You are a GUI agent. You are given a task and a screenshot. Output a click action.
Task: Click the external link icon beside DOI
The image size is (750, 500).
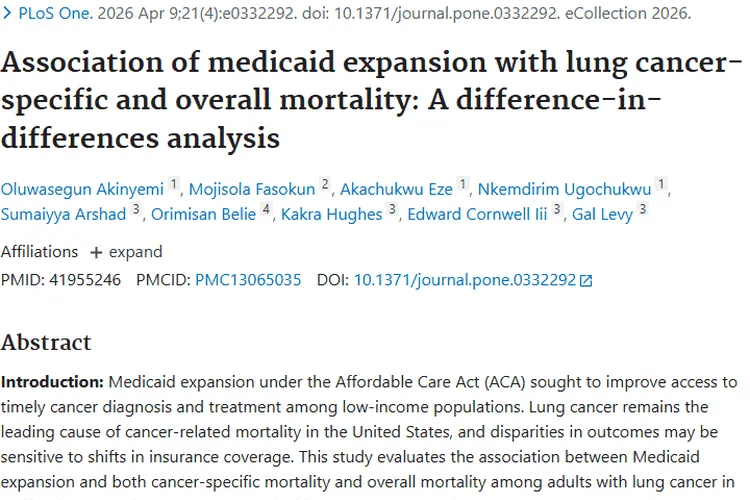[586, 281]
